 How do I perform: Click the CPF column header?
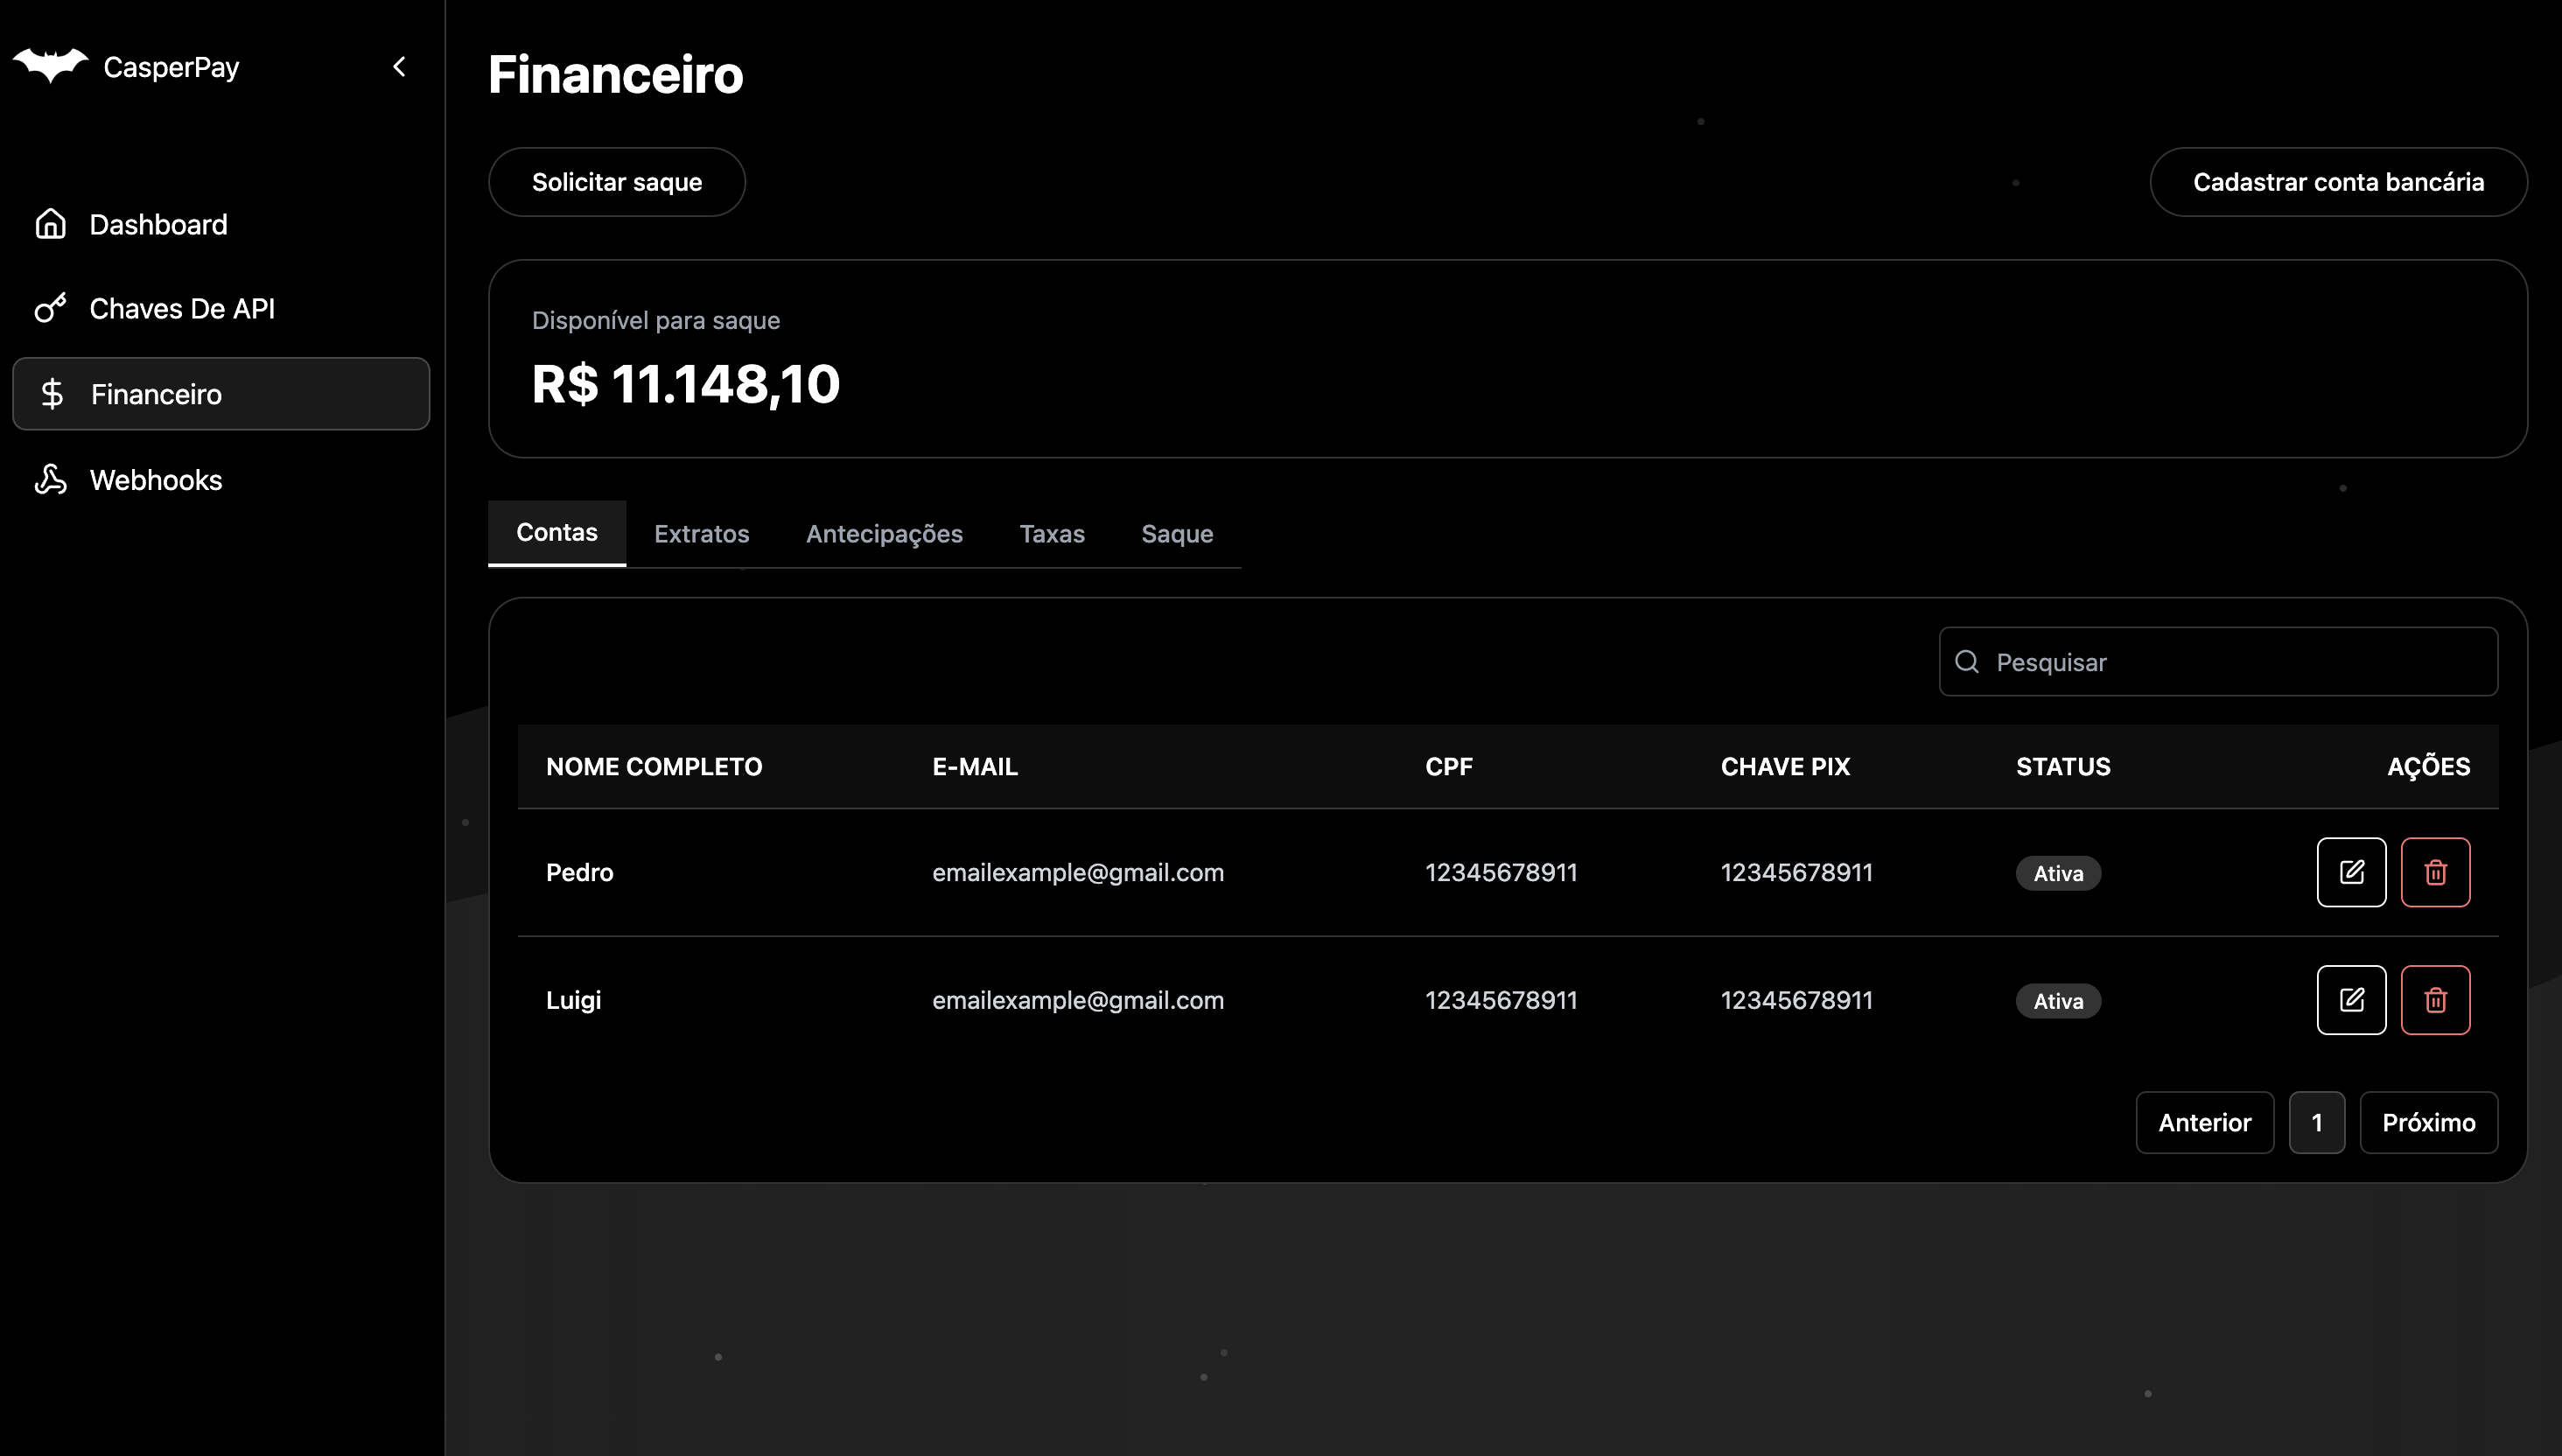1449,767
